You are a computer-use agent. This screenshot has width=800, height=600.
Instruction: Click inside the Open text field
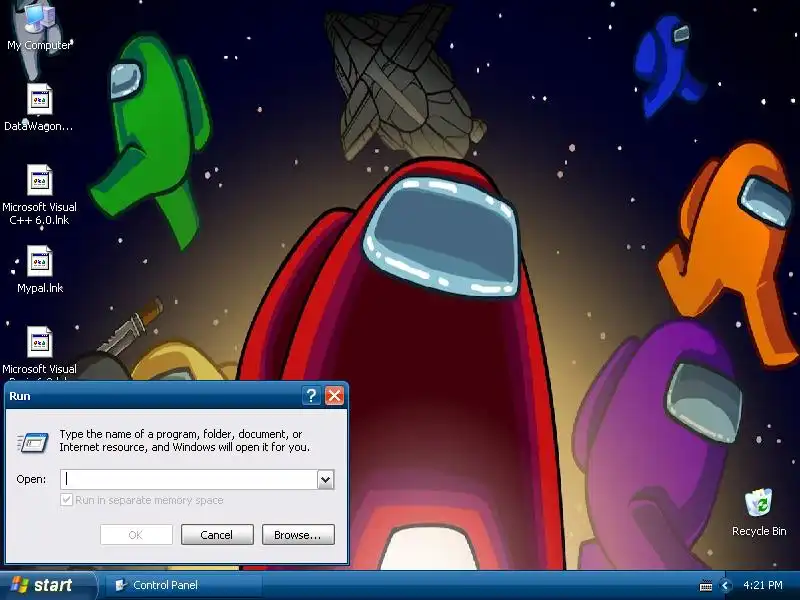click(x=189, y=480)
